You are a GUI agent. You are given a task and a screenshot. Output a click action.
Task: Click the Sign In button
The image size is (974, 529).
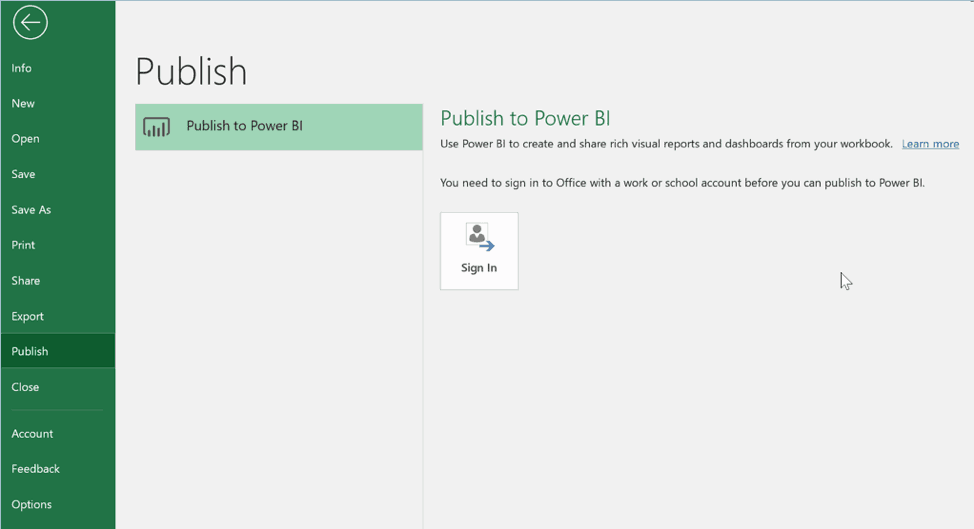click(479, 251)
